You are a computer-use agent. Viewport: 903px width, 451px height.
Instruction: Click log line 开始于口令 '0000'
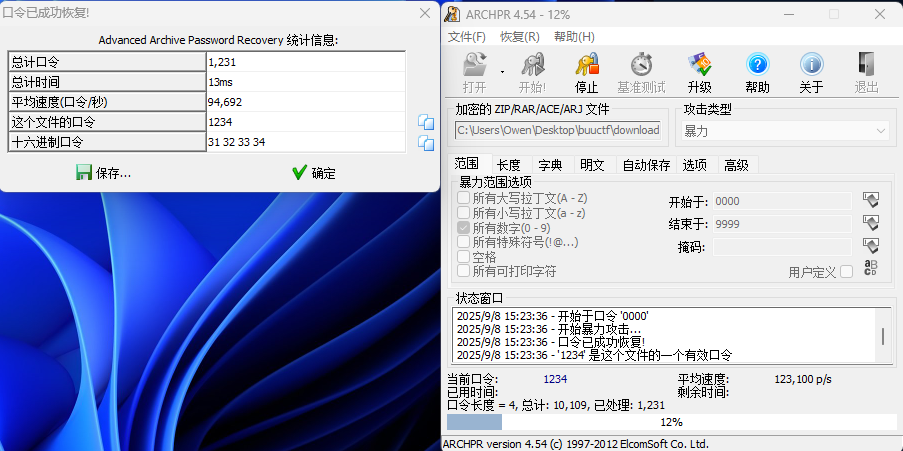pos(553,316)
